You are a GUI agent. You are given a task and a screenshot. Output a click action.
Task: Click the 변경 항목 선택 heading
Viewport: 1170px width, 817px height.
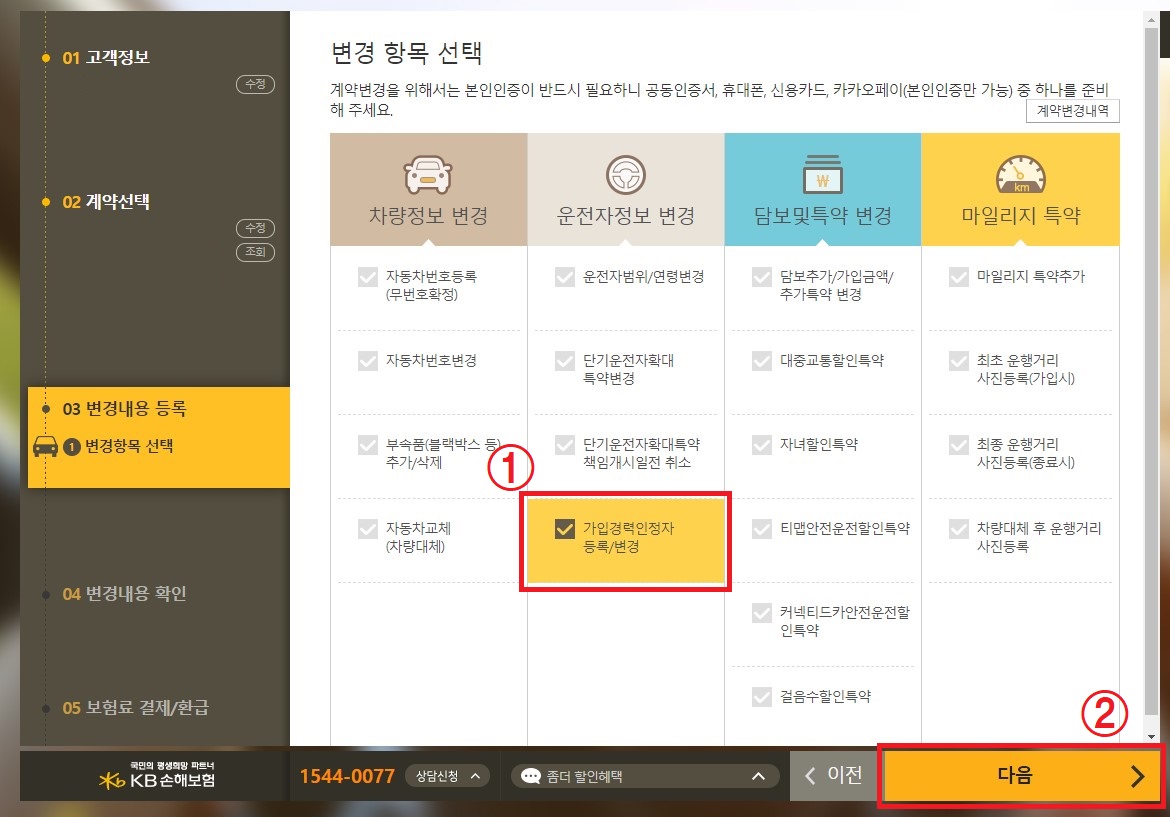(x=407, y=52)
